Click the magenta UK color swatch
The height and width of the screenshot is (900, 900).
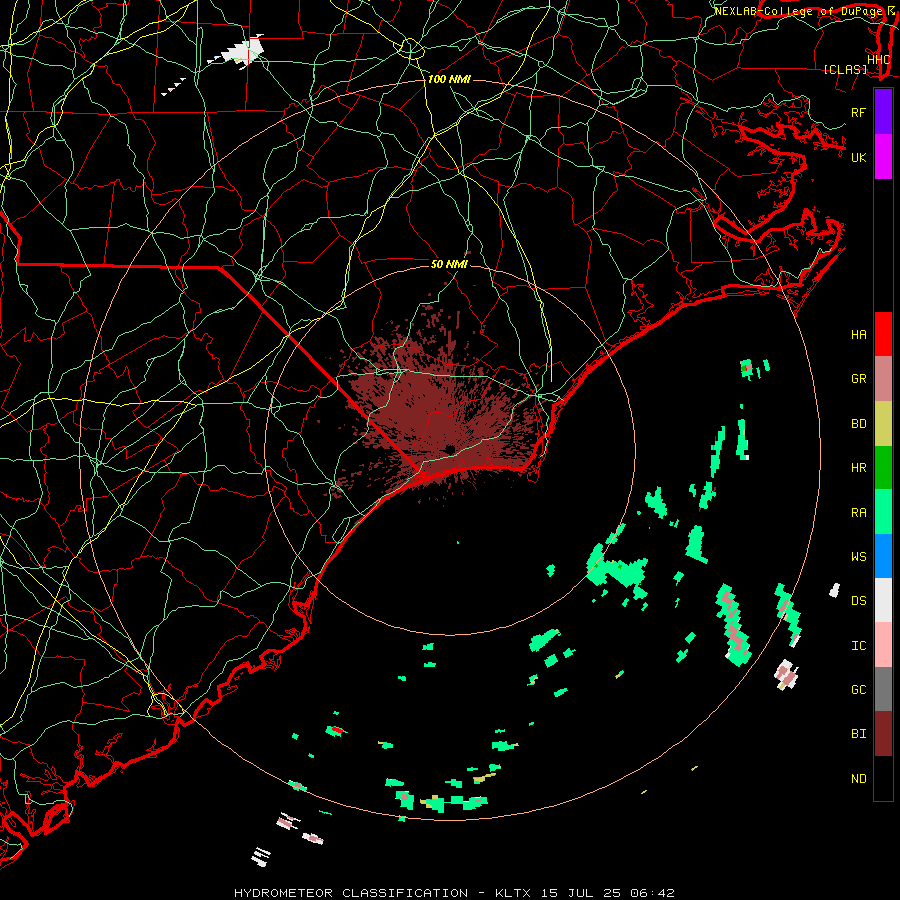click(883, 157)
